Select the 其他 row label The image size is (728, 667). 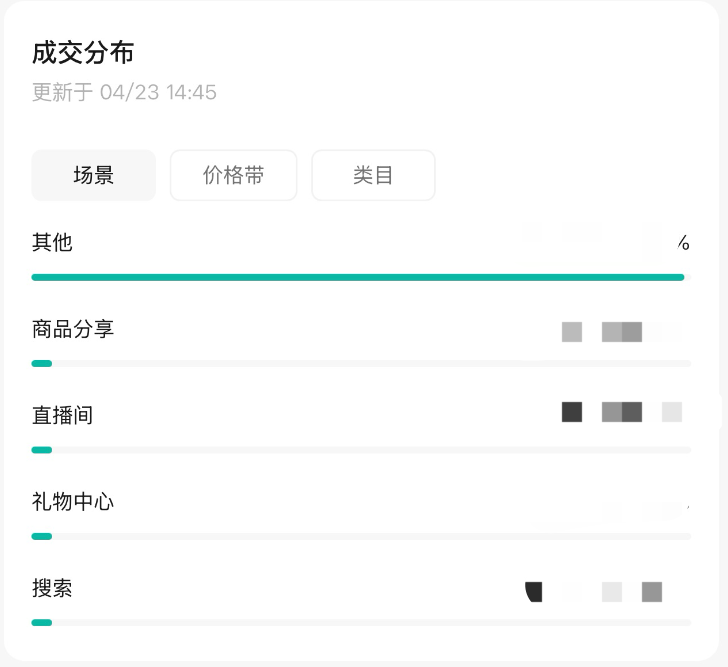point(52,243)
